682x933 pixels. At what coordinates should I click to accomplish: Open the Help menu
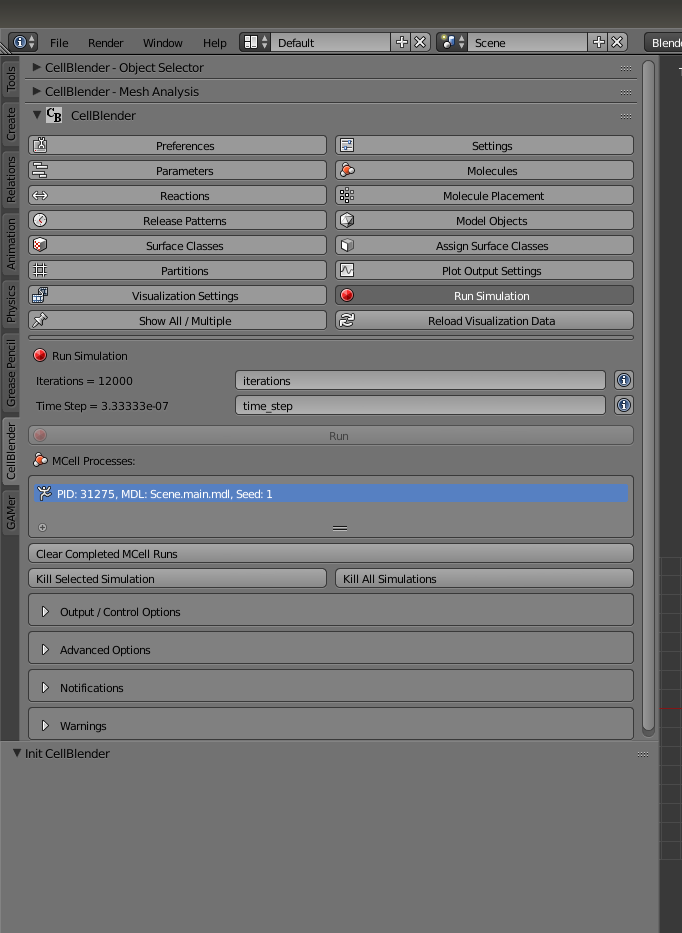214,43
